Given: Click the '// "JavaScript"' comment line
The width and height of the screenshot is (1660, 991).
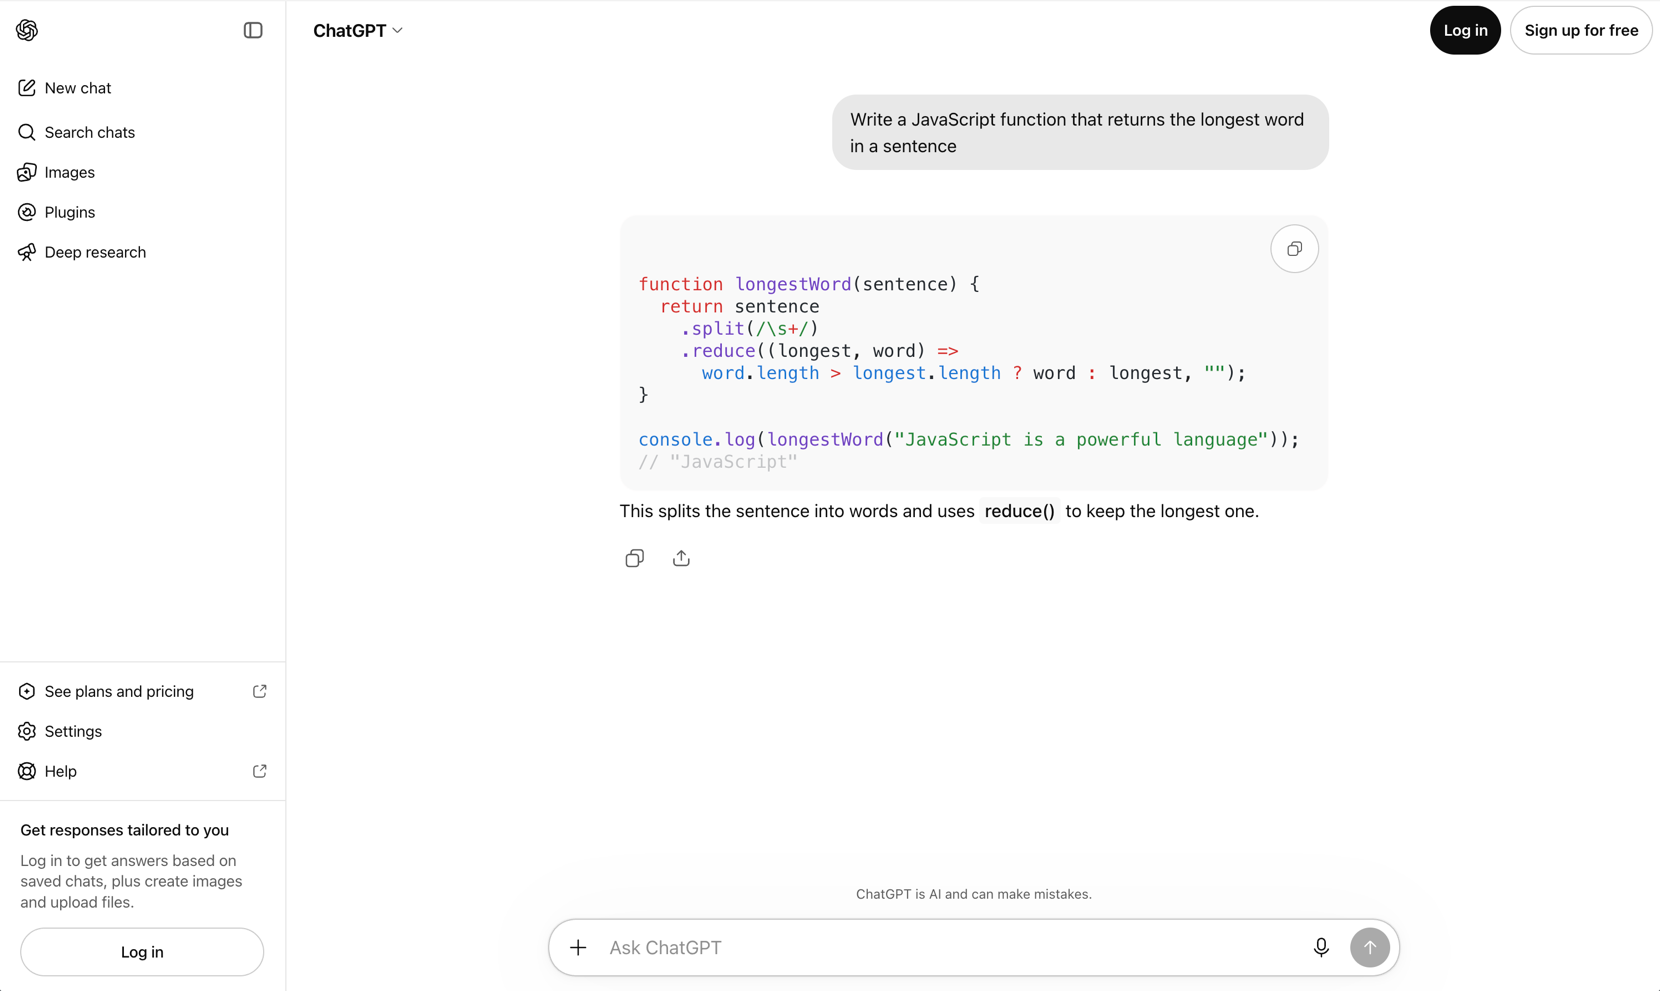Looking at the screenshot, I should pos(718,462).
